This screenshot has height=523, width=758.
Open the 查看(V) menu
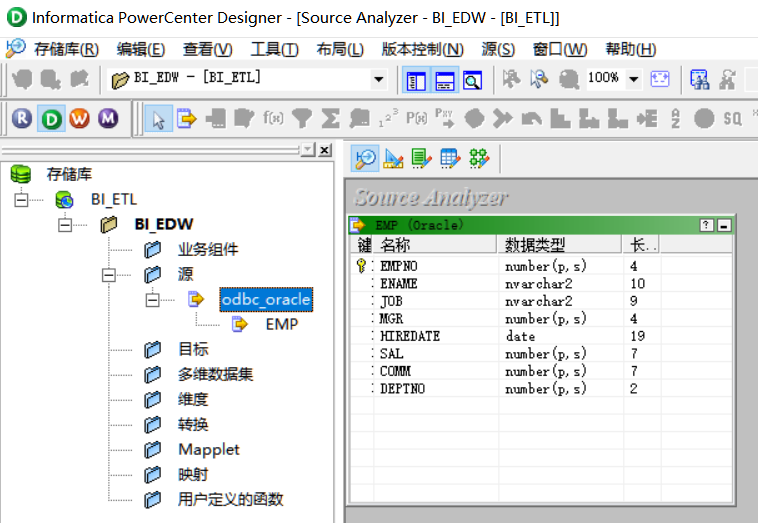pos(207,49)
